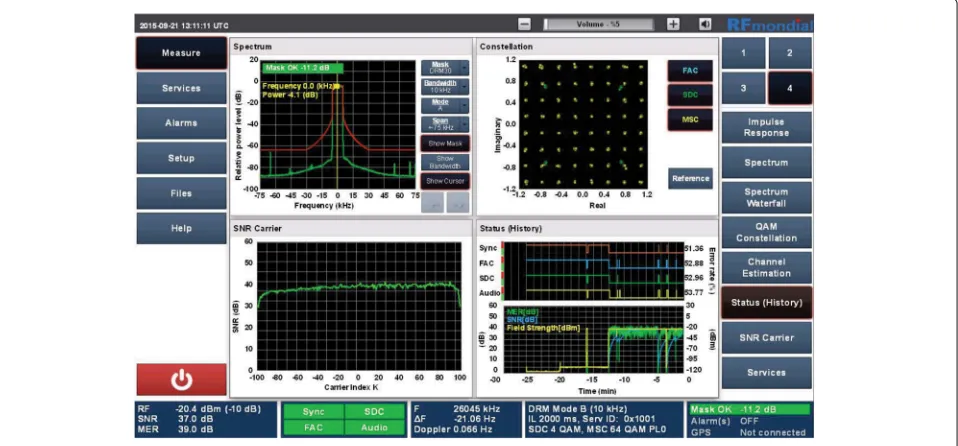
Task: Toggle SDC constellation display
Action: tap(690, 95)
